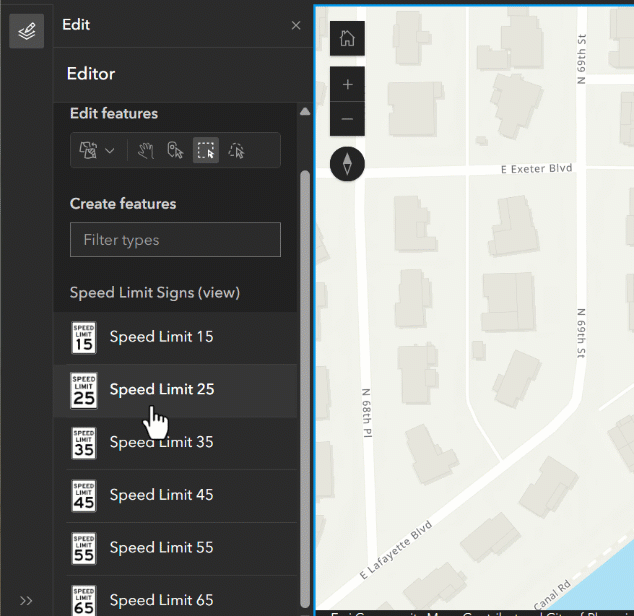This screenshot has width=634, height=616.
Task: Click the N 68th Pl street label
Action: (x=367, y=413)
